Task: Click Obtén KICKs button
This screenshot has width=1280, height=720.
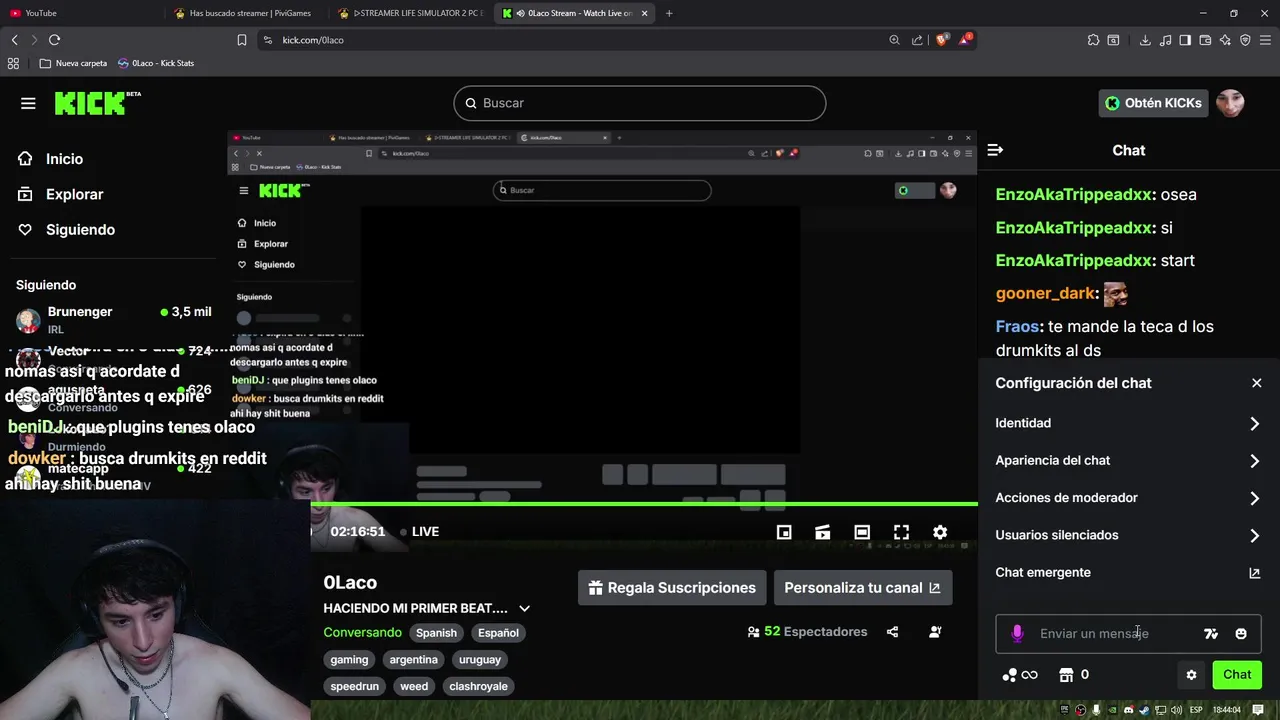Action: 1152,103
